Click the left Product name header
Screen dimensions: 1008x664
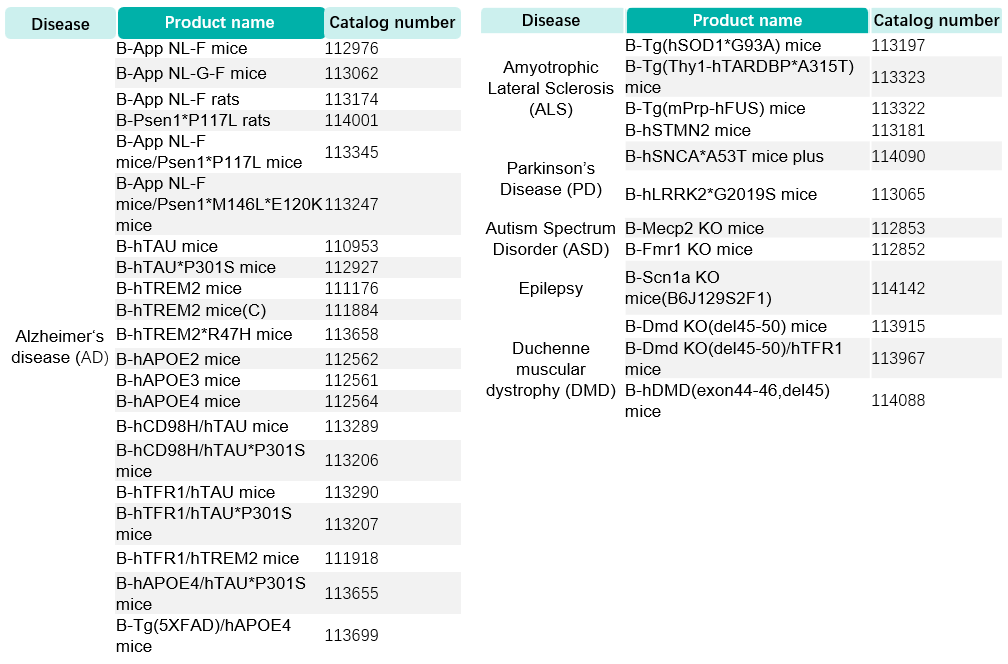220,23
